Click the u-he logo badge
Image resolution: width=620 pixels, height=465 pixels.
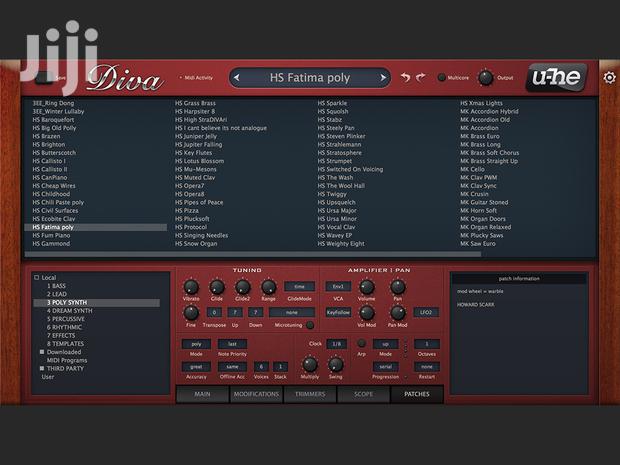pos(557,77)
